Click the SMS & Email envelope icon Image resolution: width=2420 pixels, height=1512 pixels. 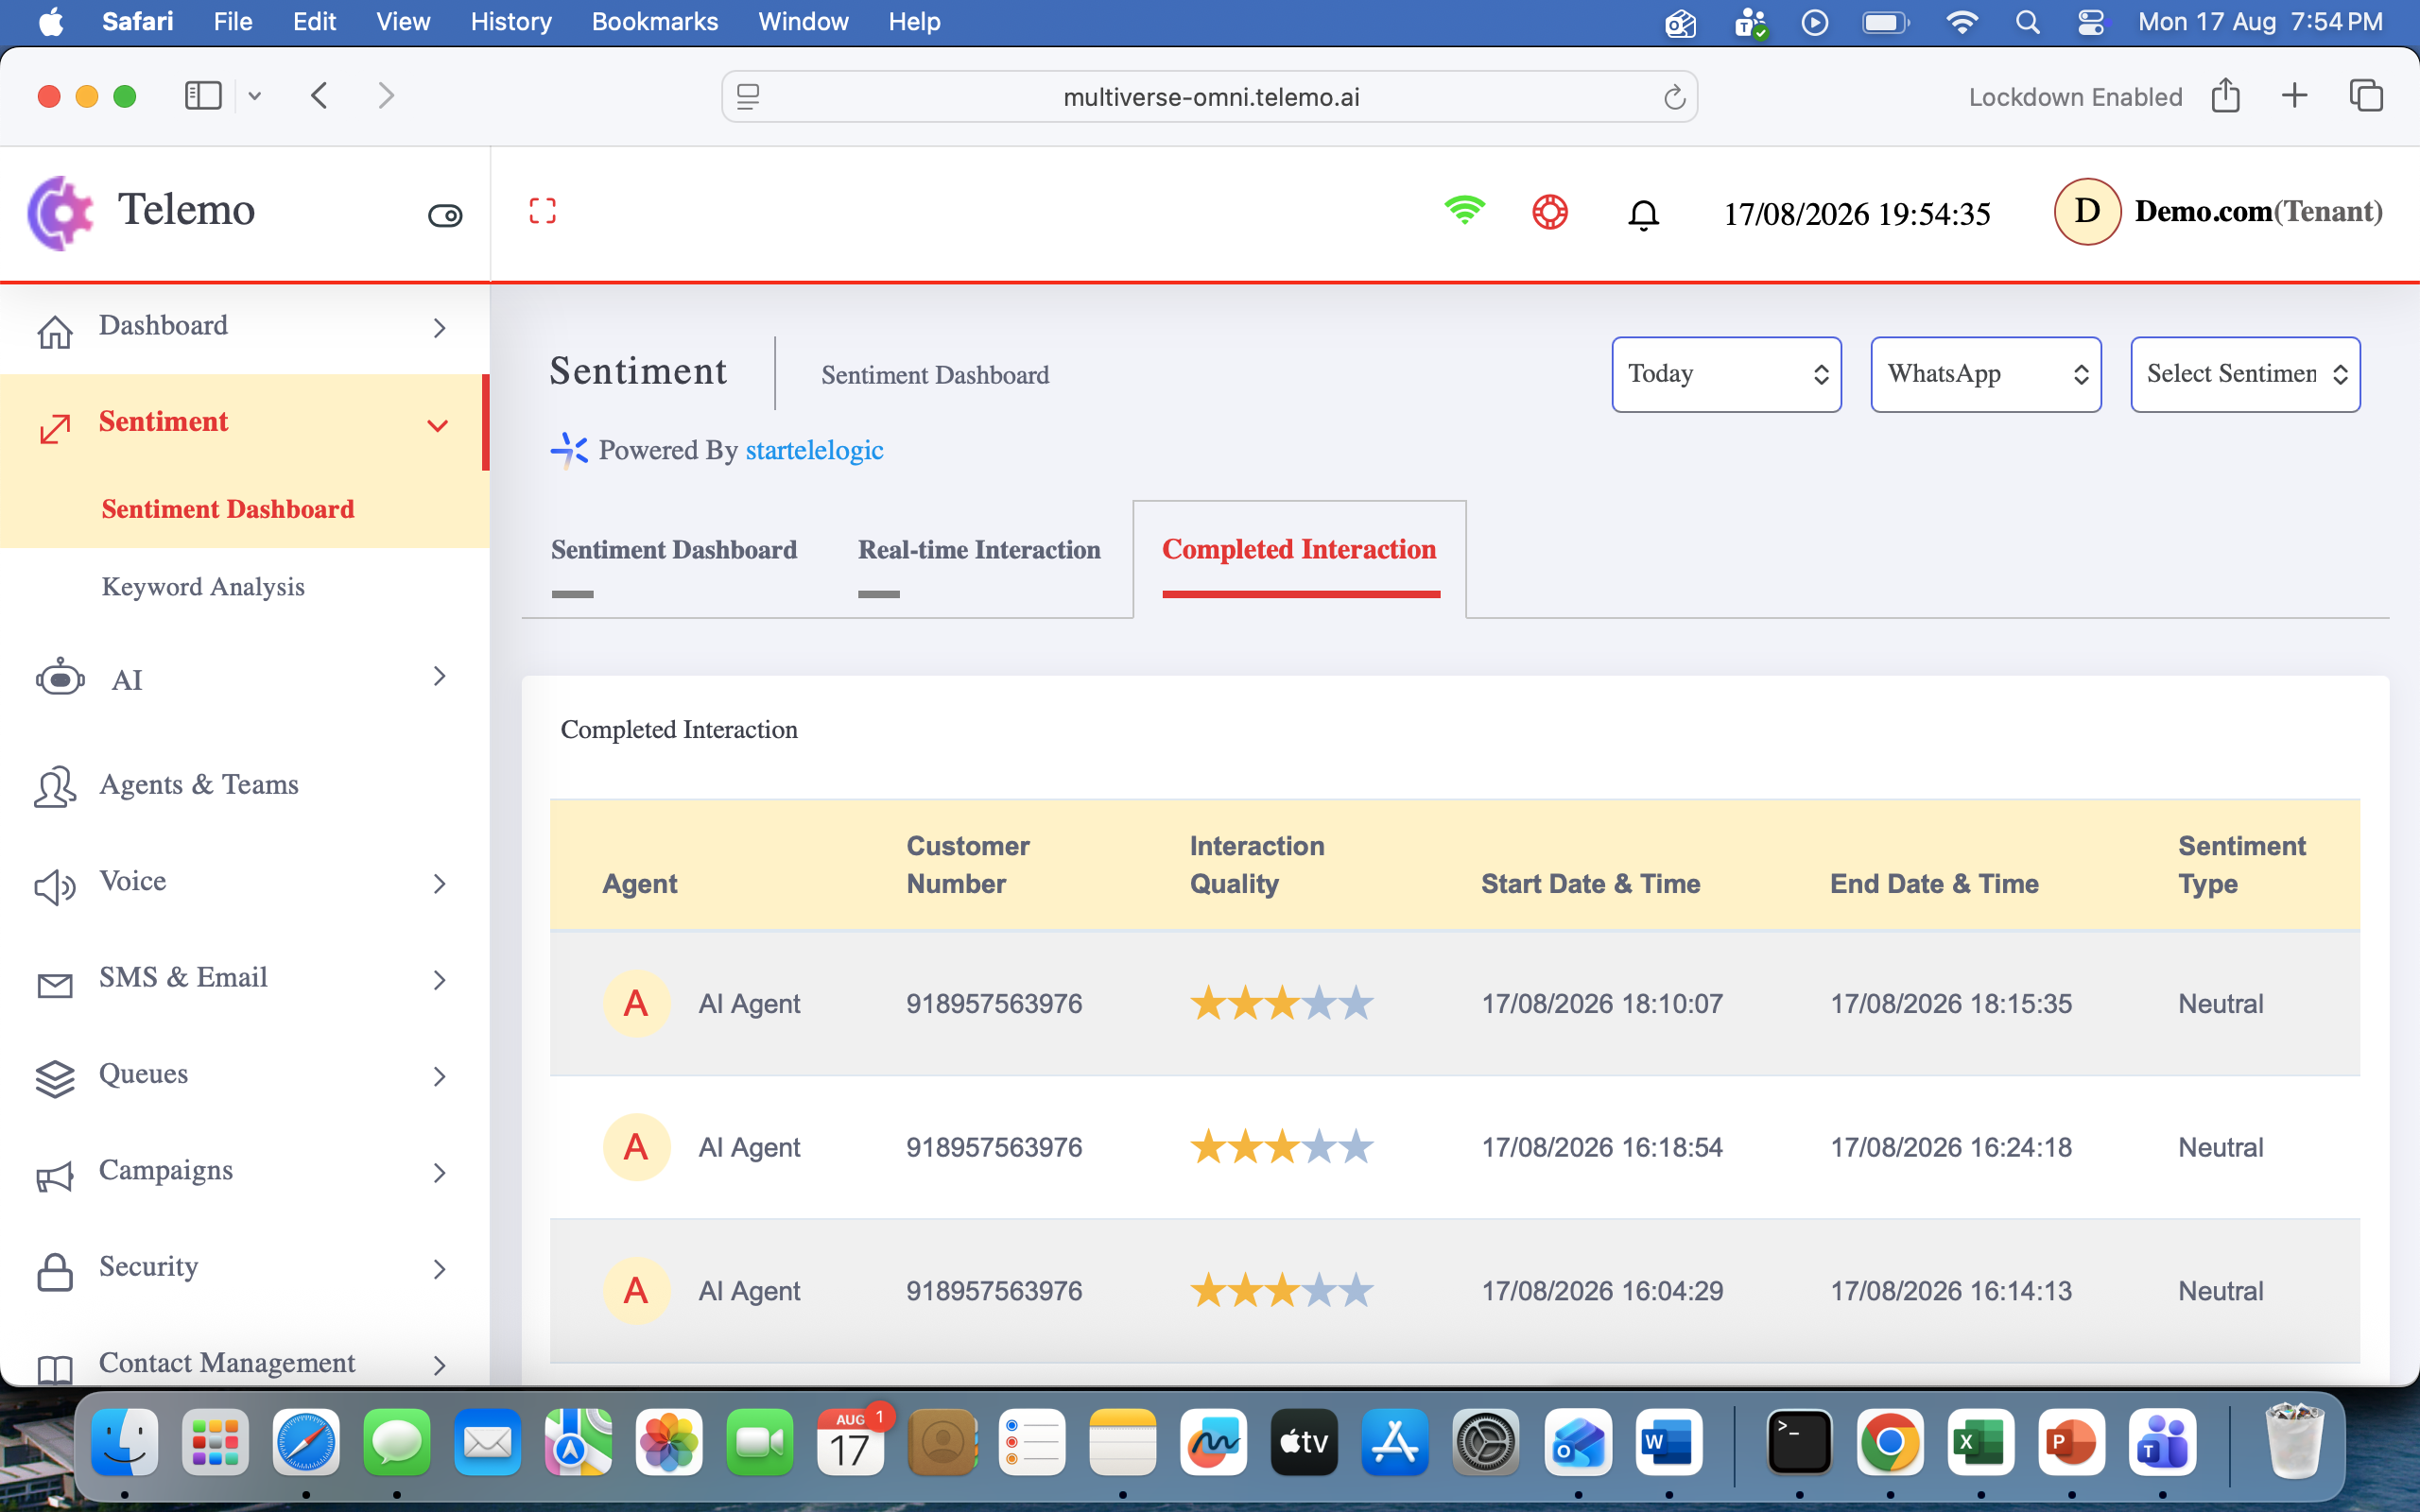coord(55,985)
